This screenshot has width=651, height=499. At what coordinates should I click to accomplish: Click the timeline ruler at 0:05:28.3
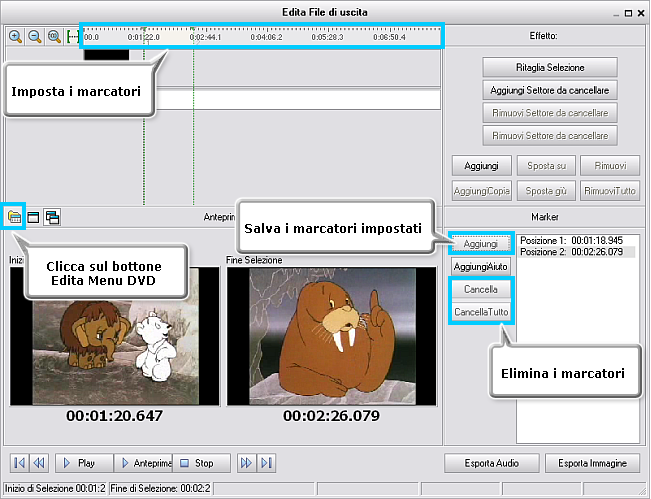tap(328, 37)
